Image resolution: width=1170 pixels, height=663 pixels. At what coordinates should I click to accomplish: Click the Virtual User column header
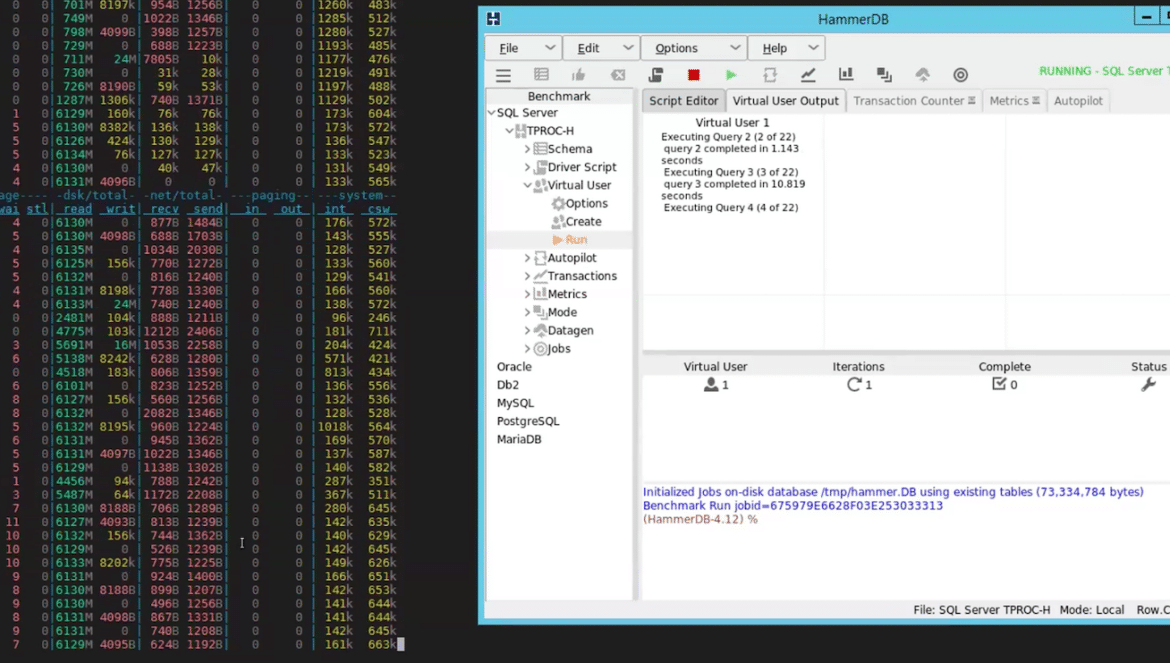[716, 367]
